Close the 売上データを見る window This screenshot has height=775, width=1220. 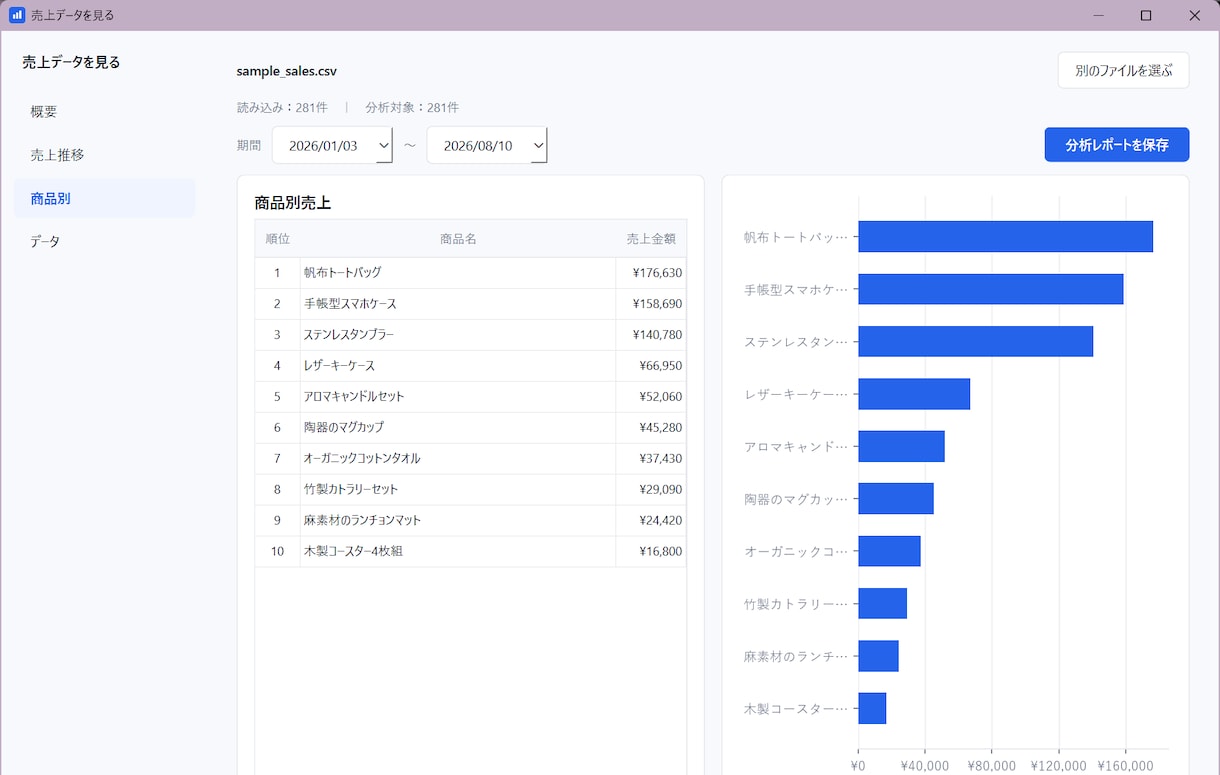1194,15
